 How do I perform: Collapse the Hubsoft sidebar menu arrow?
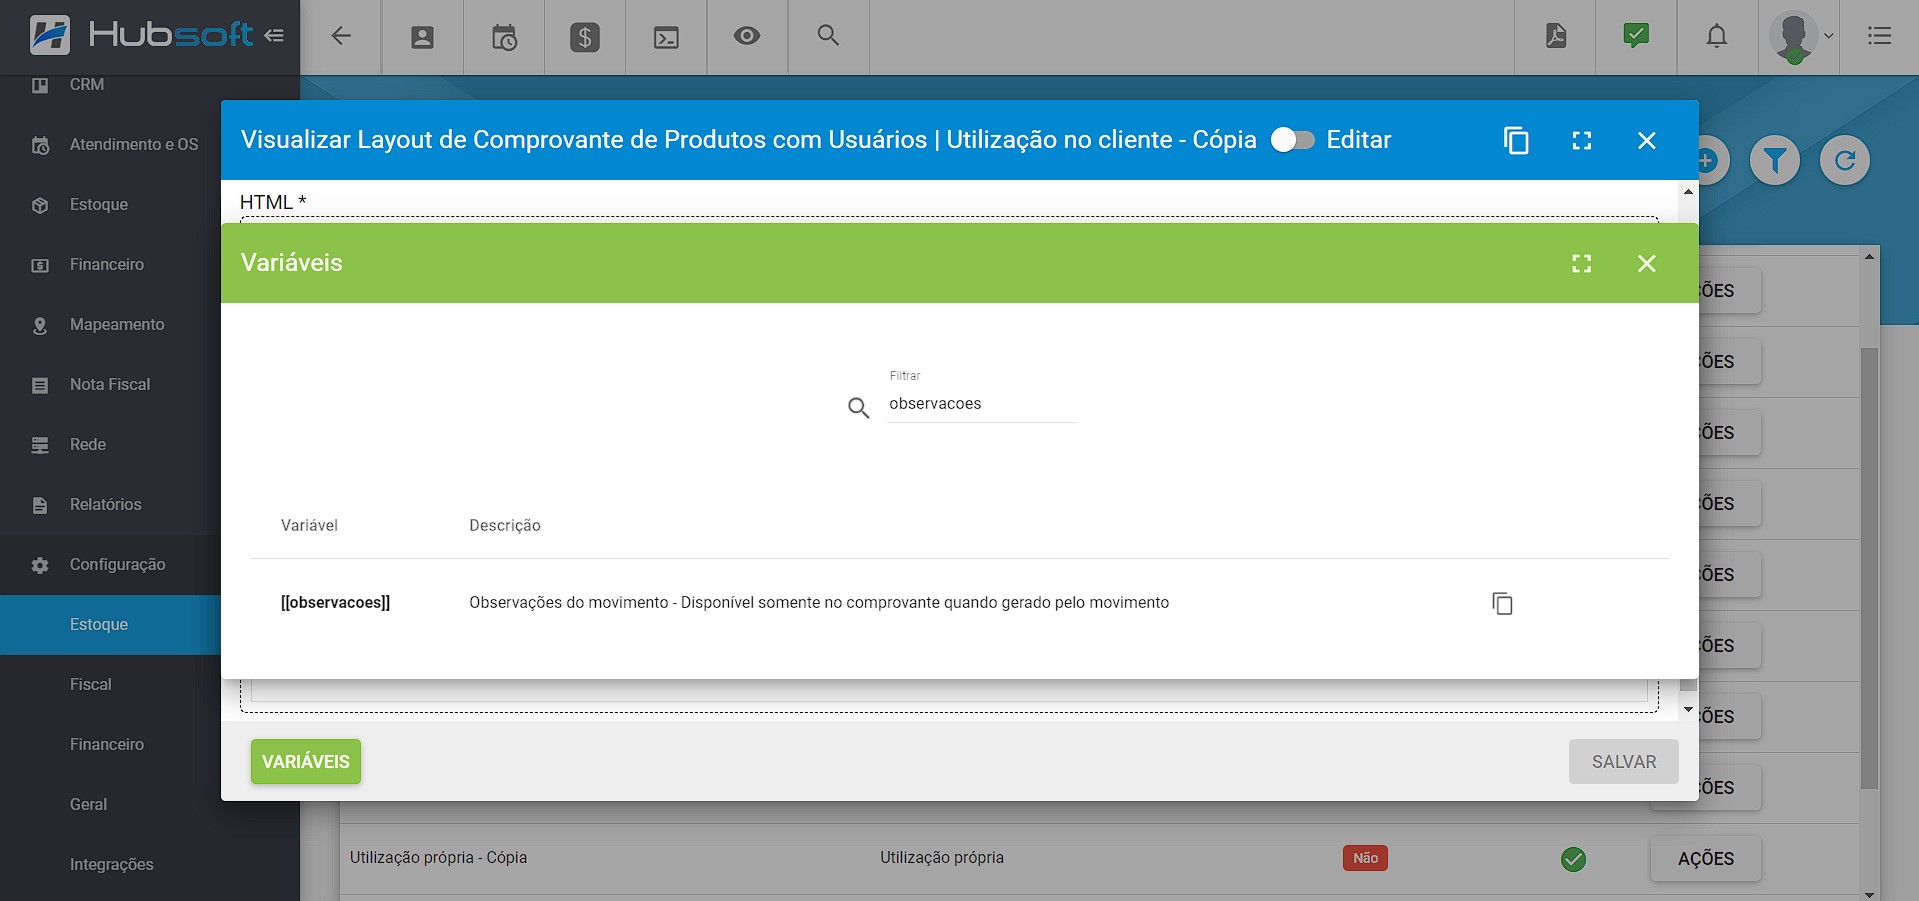pos(274,36)
